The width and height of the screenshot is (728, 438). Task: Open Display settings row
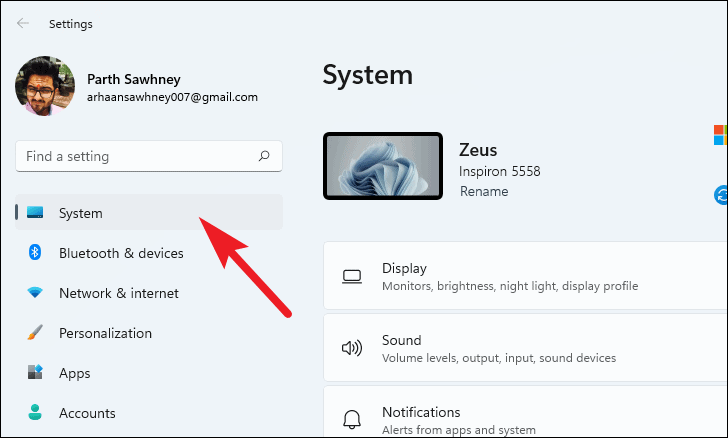coord(526,275)
